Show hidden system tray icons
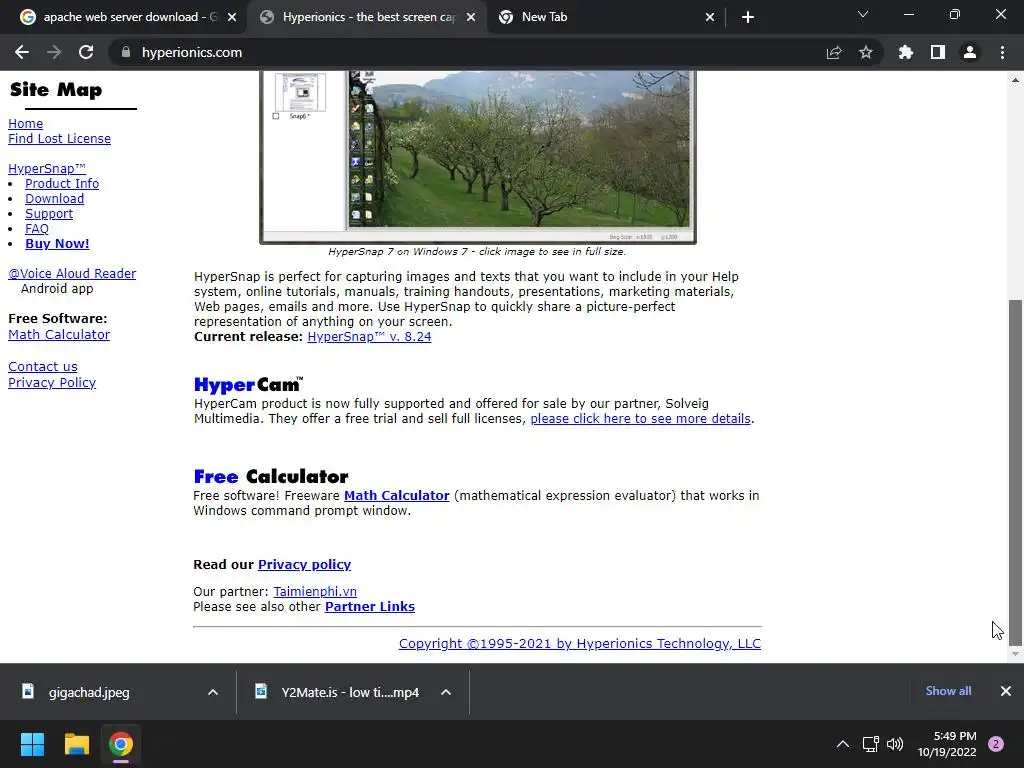1024x768 pixels. pyautogui.click(x=843, y=744)
